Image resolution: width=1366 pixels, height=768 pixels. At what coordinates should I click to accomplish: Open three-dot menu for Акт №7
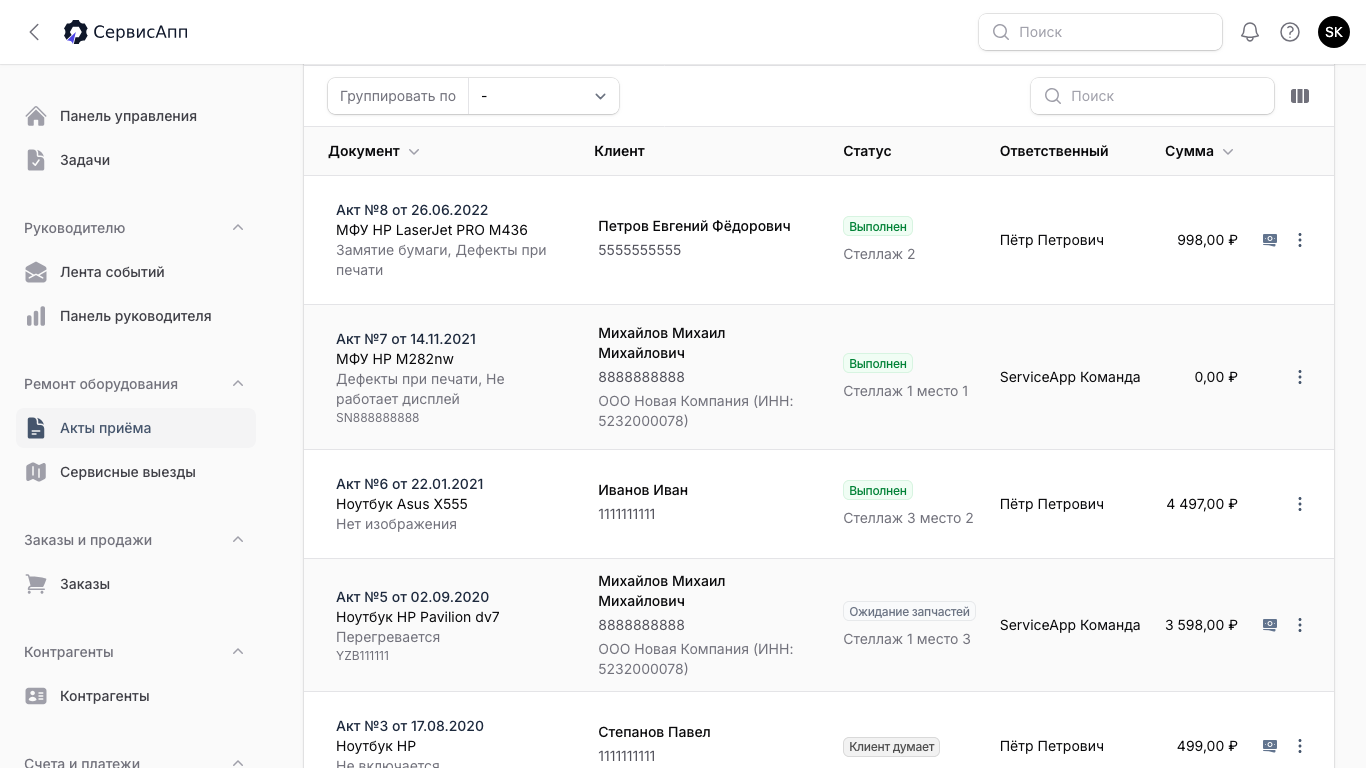(x=1300, y=377)
